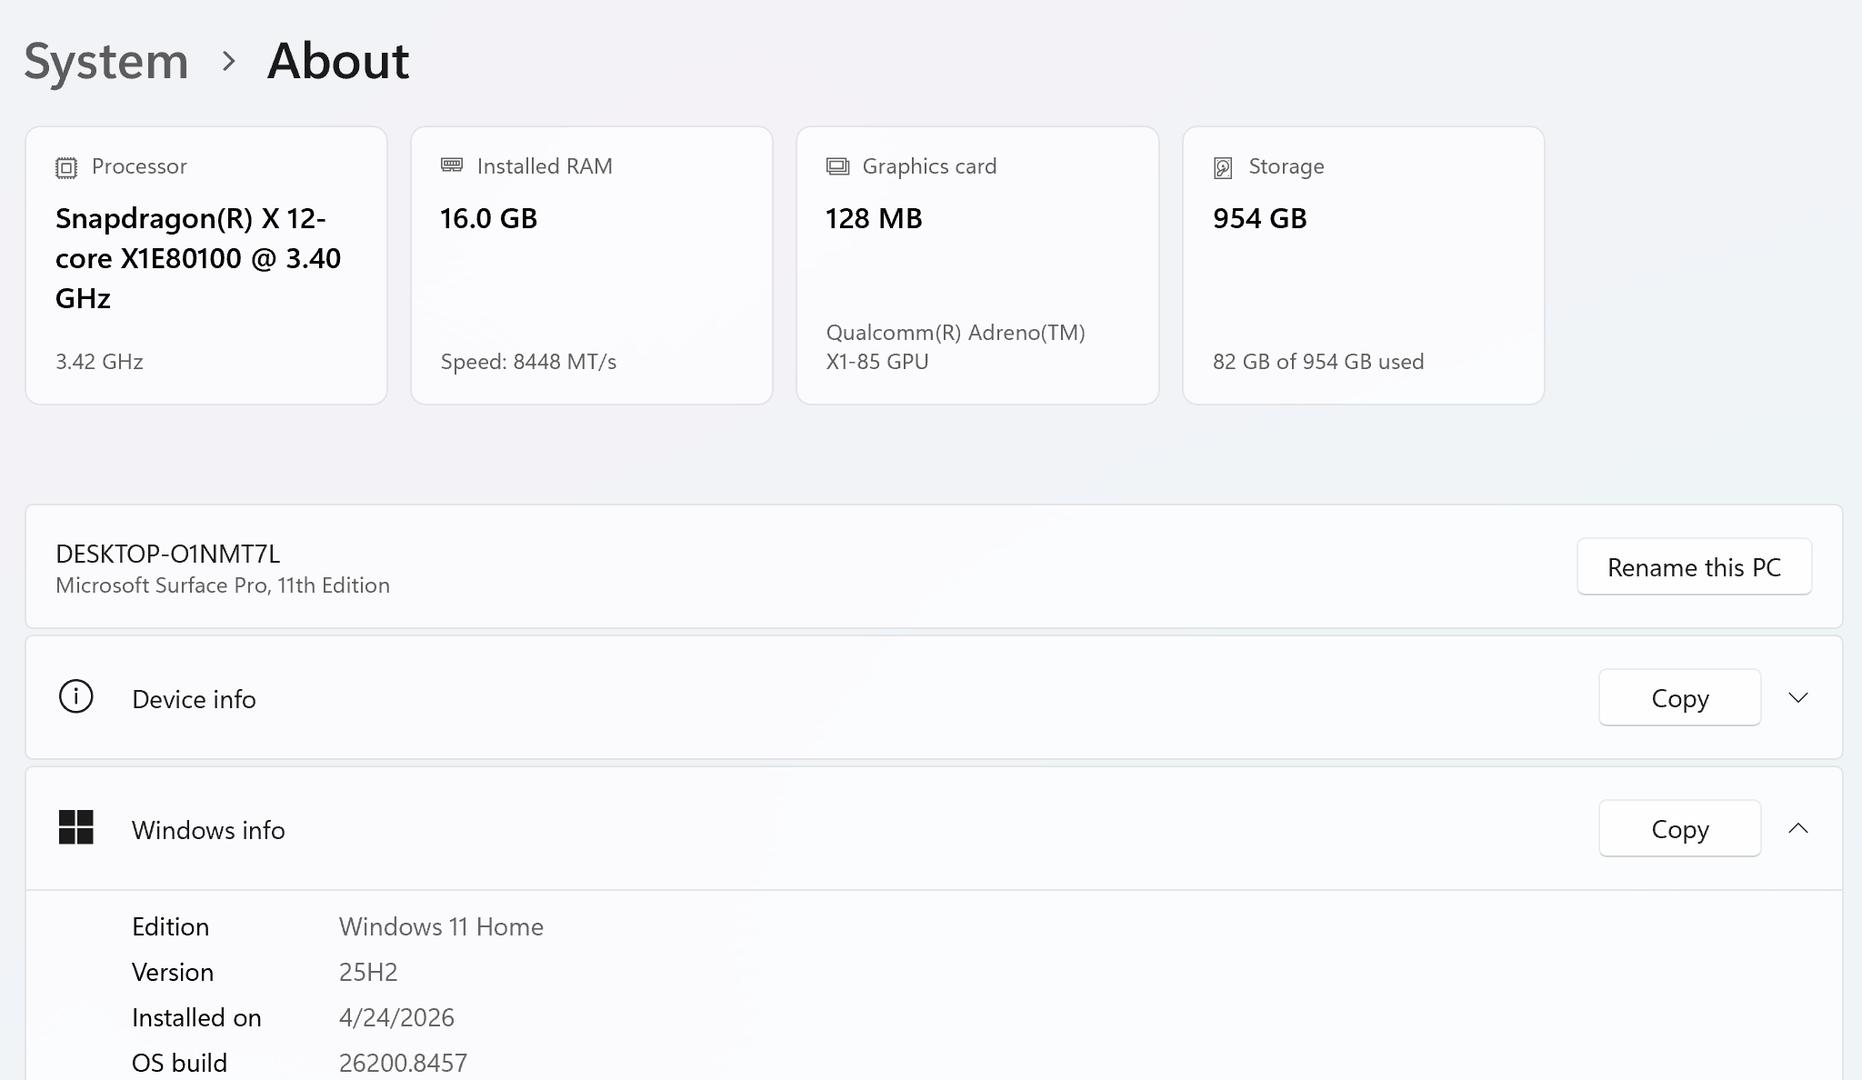Click the 3.42 GHz processor speed
Viewport: 1862px width, 1080px height.
[x=99, y=362]
